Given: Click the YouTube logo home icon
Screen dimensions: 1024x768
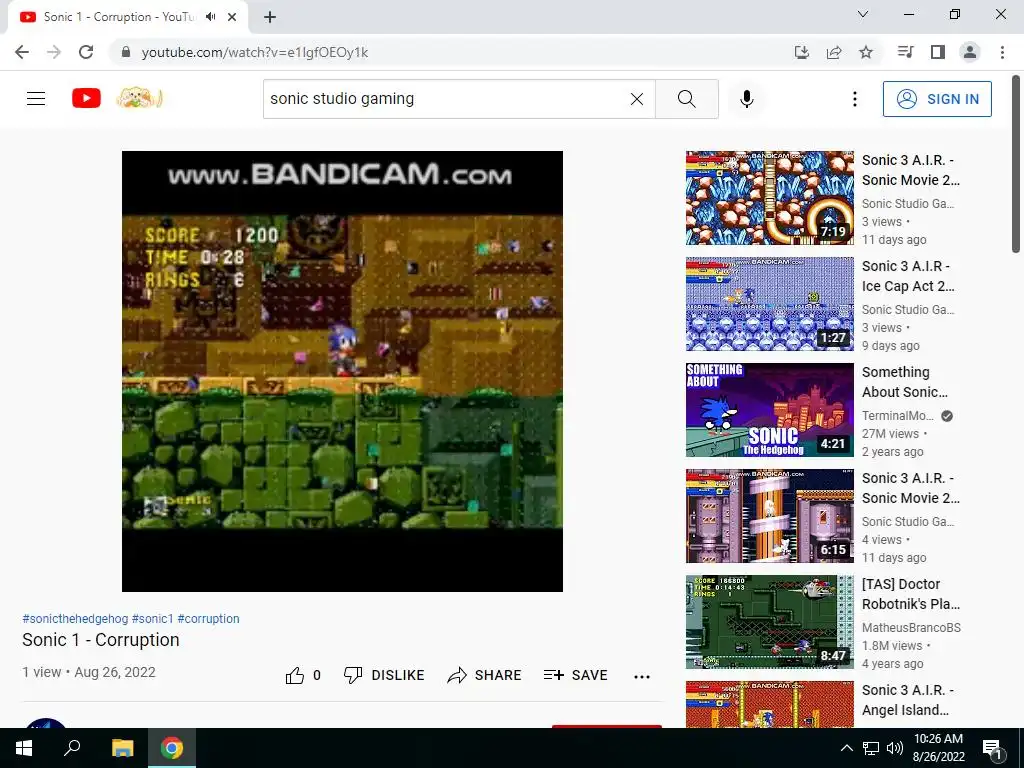Looking at the screenshot, I should tap(86, 99).
